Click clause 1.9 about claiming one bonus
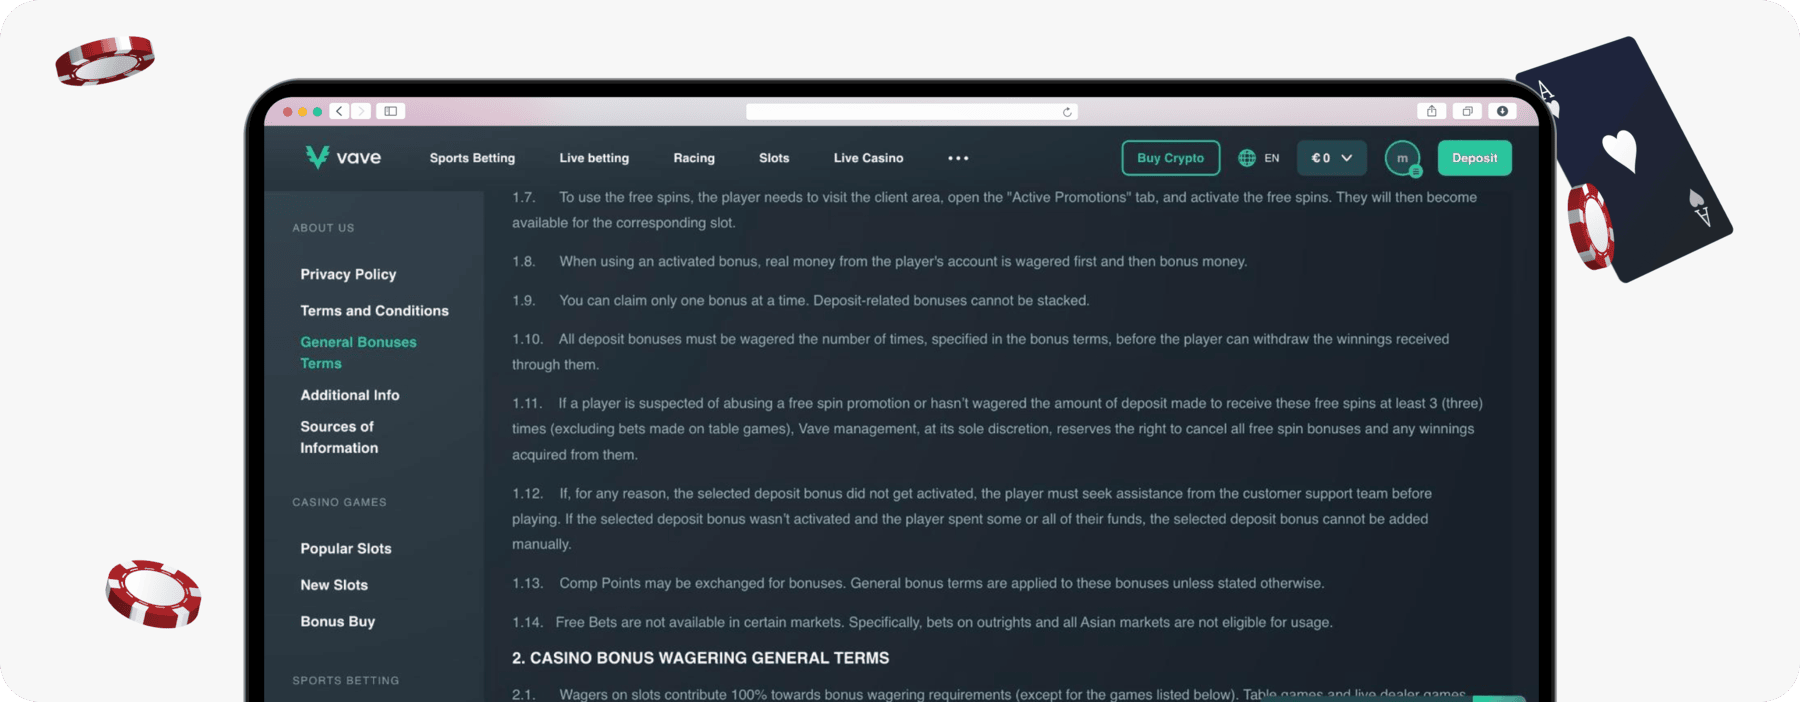The height and width of the screenshot is (702, 1800). pos(801,300)
